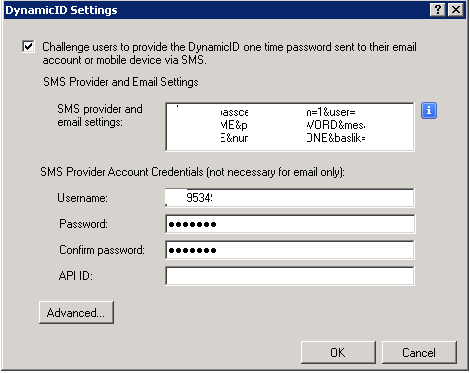
Task: Click the DynamicID Settings title bar text
Action: (x=61, y=10)
